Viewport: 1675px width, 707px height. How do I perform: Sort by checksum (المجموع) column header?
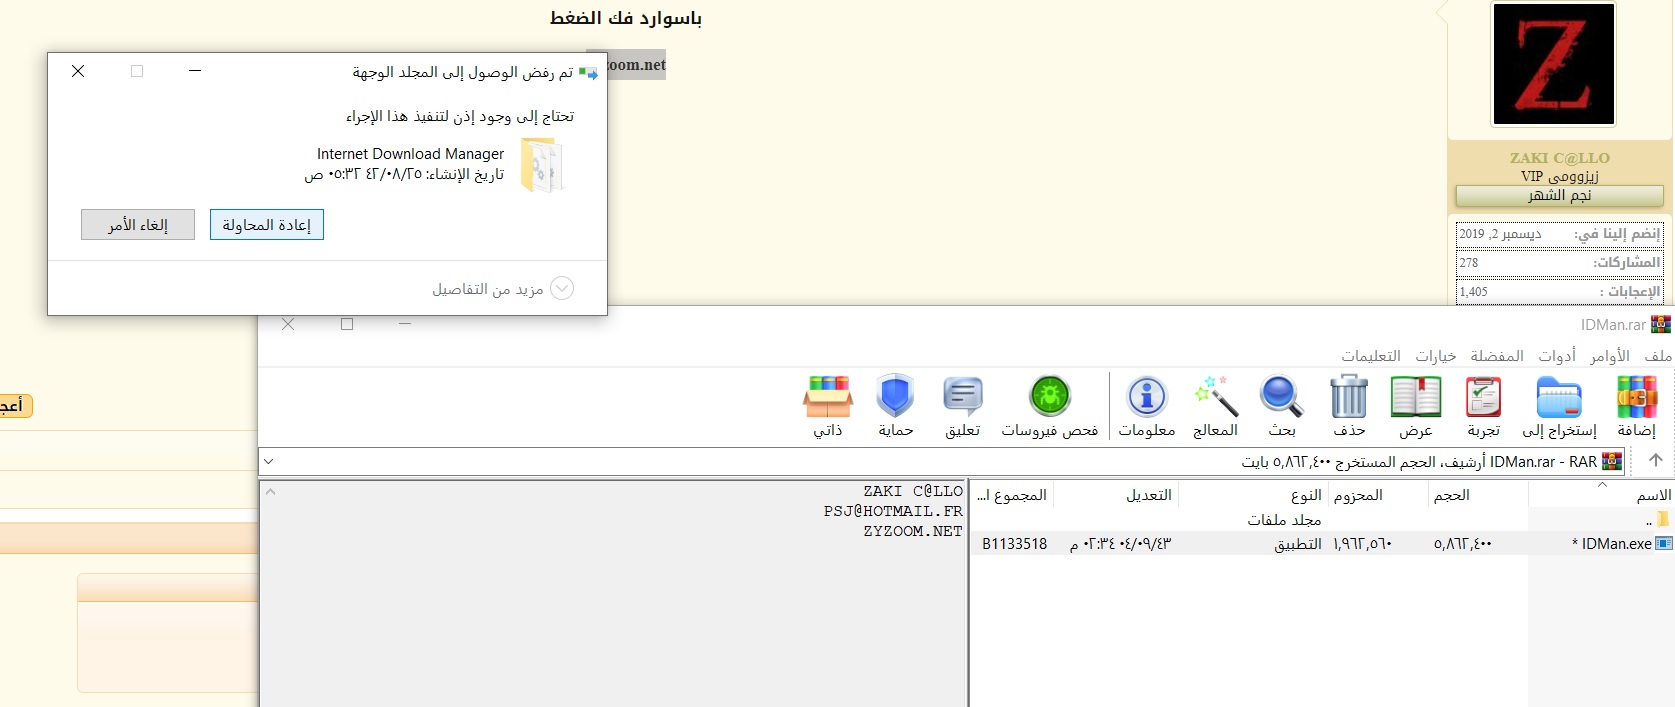[x=1011, y=495]
